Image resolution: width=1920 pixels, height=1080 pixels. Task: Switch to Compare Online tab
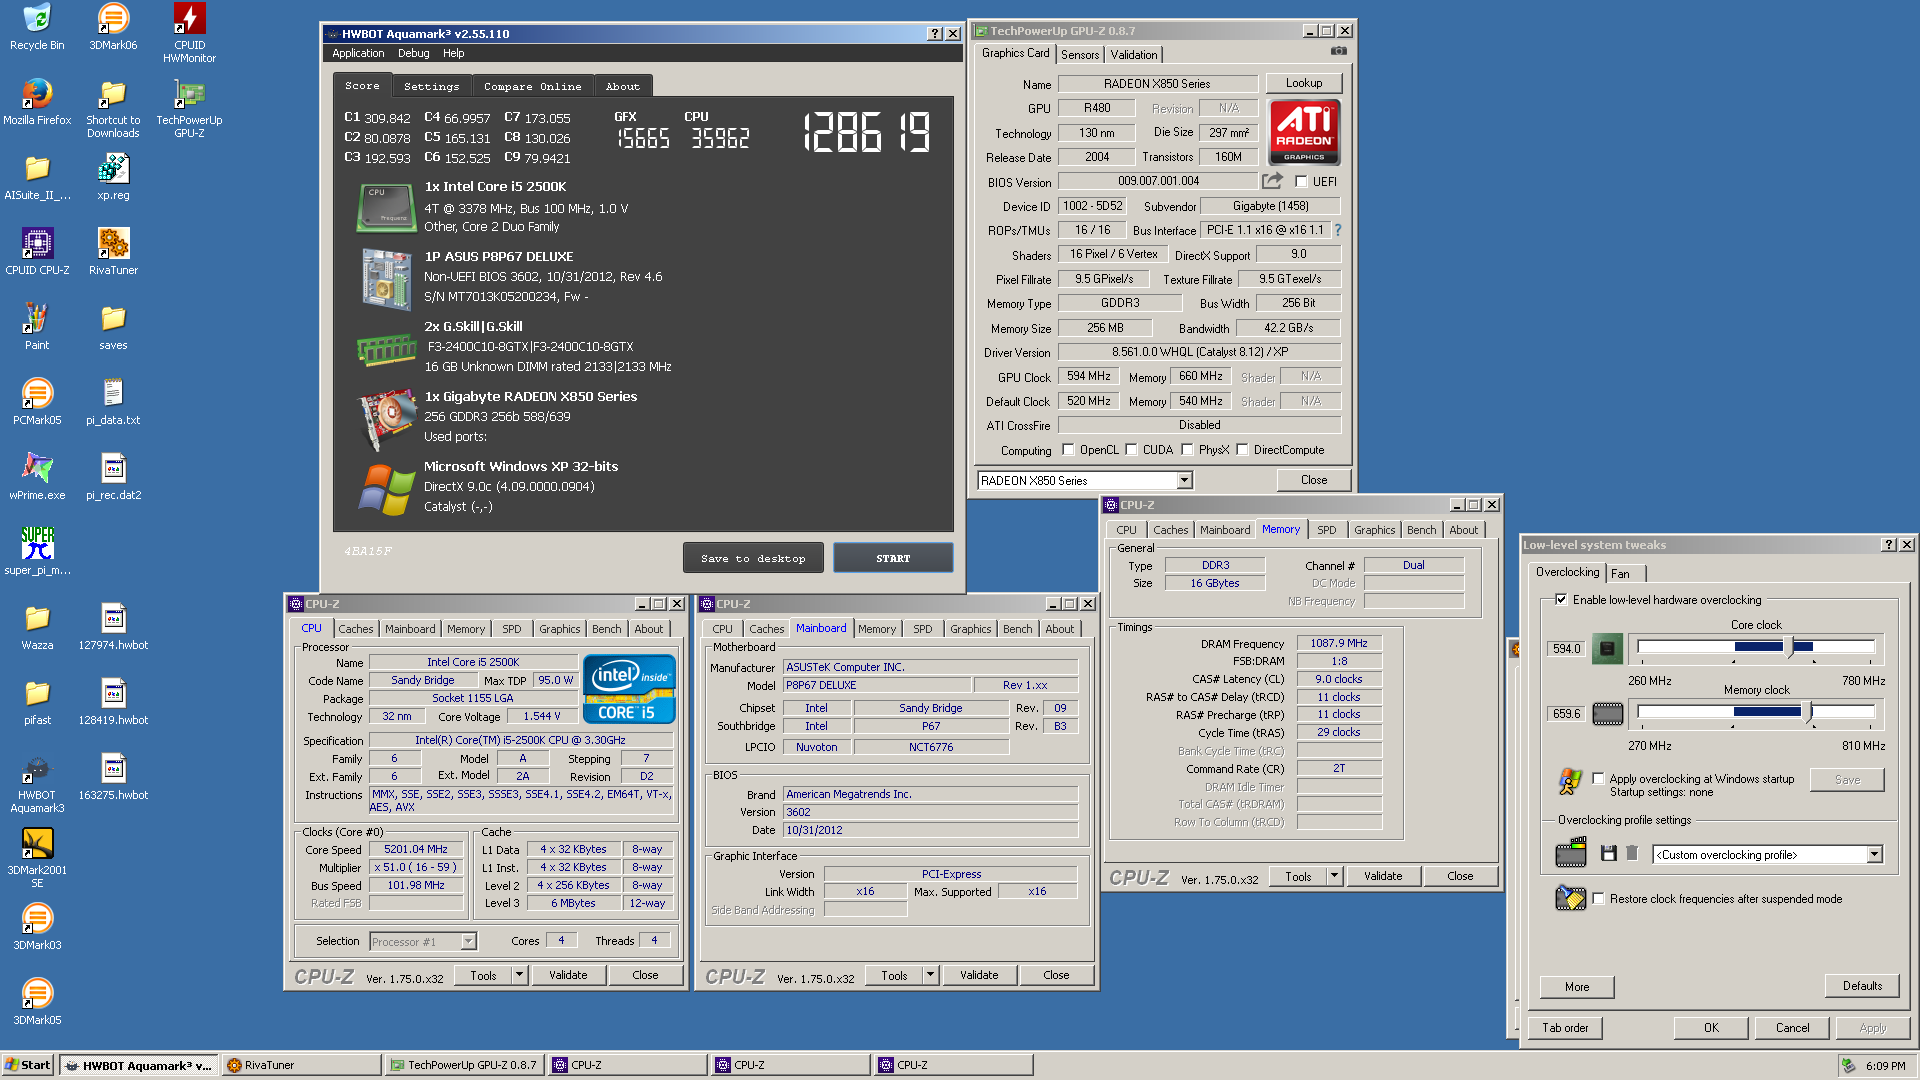click(x=532, y=86)
